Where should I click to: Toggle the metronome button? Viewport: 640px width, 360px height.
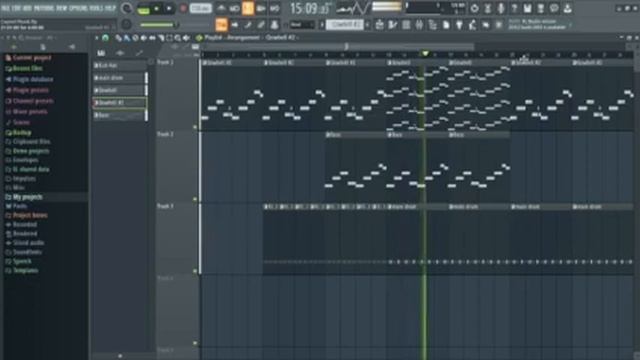221,8
